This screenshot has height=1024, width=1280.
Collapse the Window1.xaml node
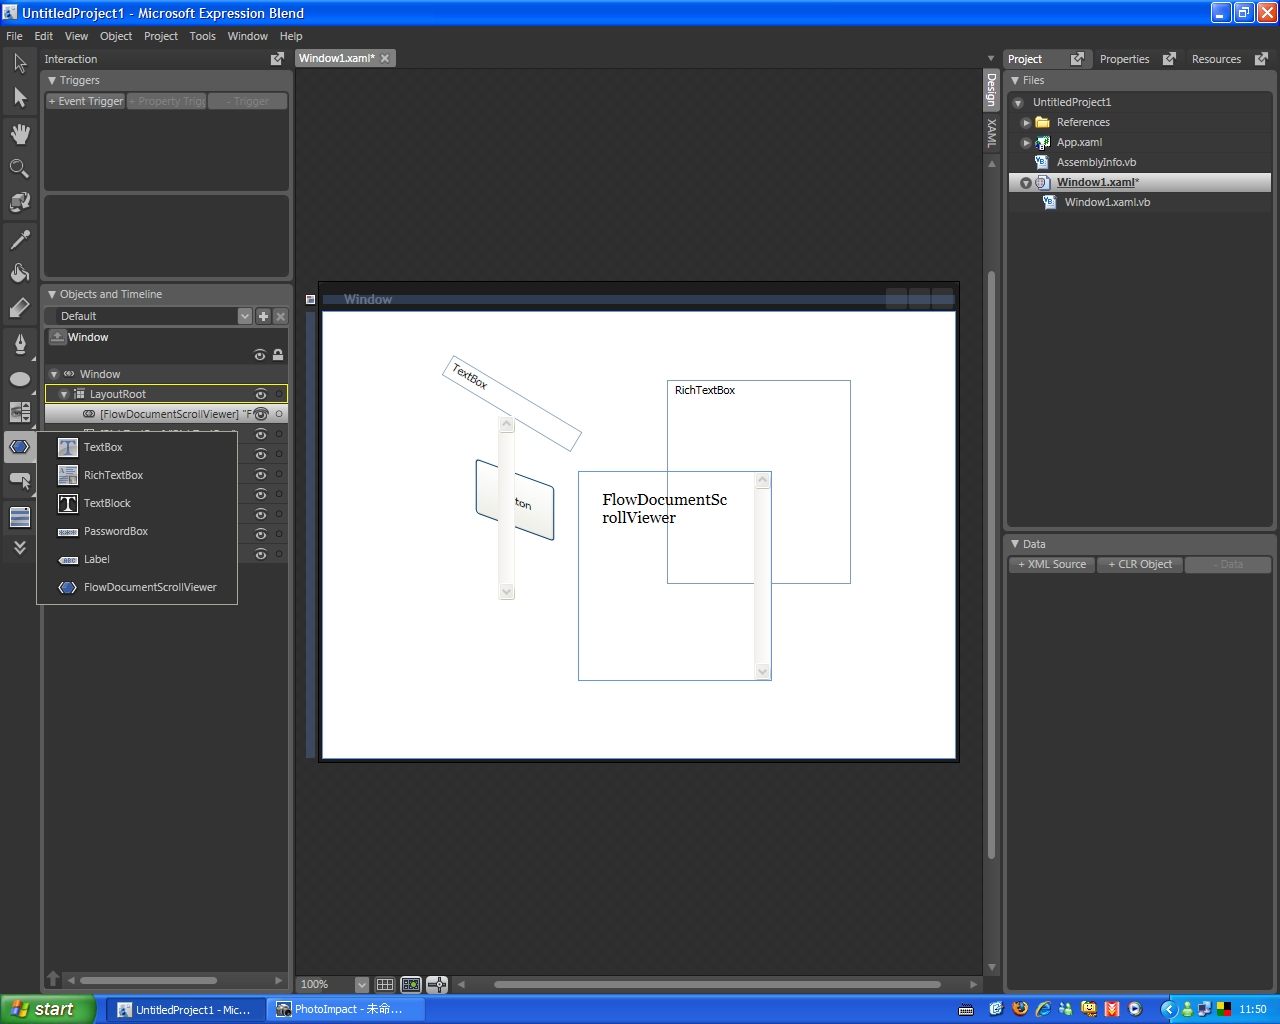click(x=1026, y=182)
